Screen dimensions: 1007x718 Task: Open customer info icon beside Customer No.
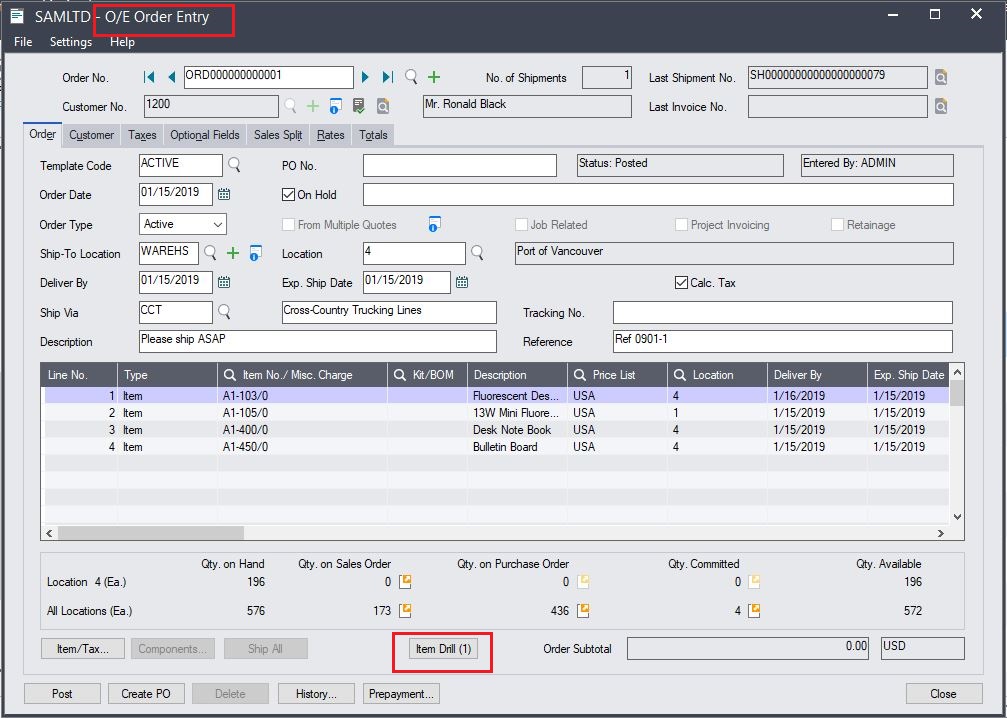click(x=335, y=106)
